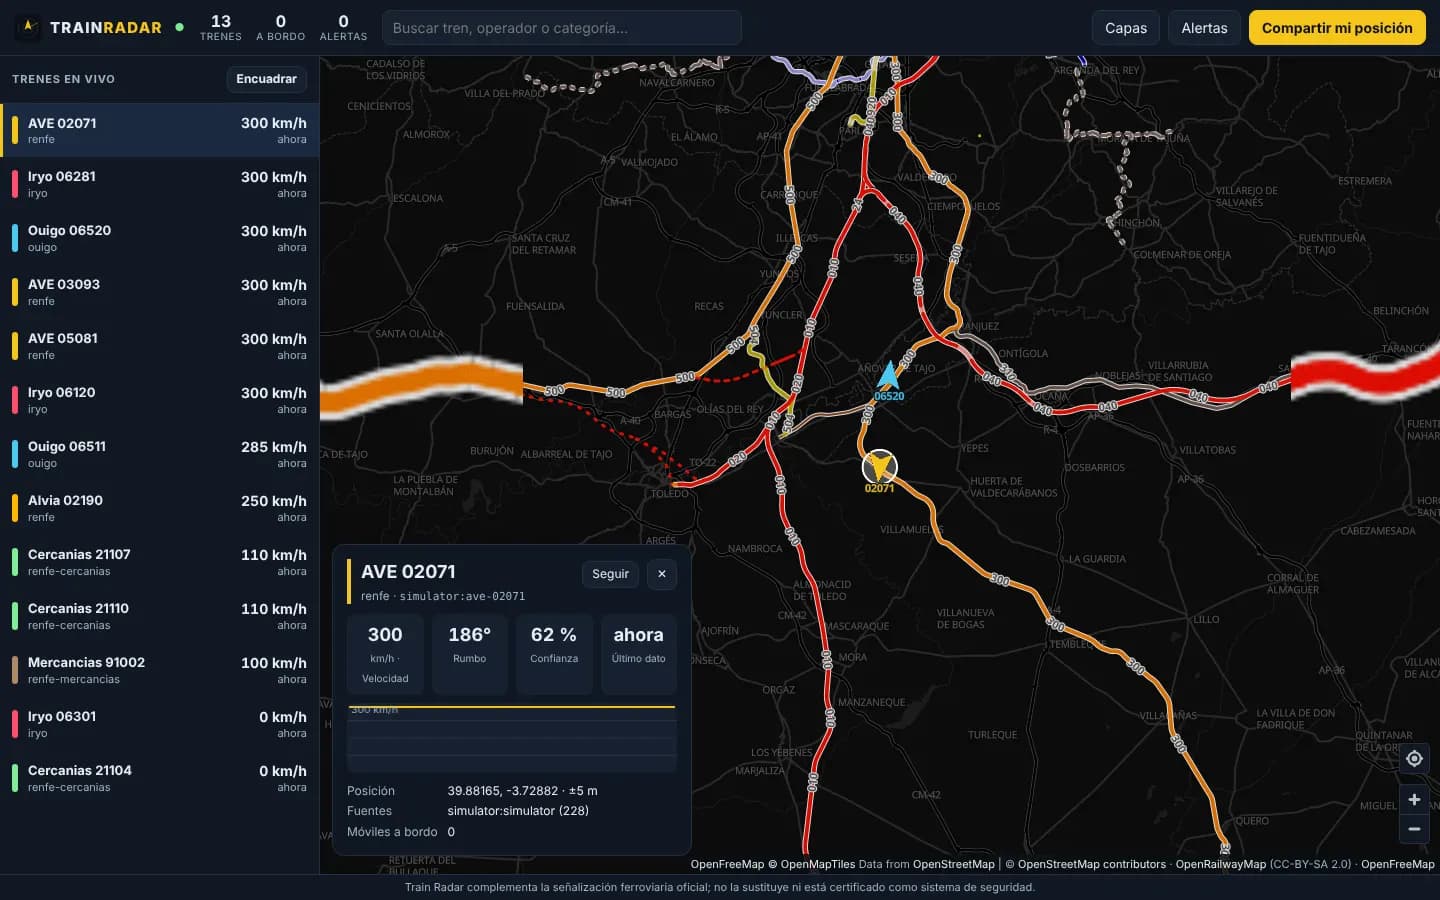
Task: Select the Ouigo 06520 blue arrow marker
Action: click(888, 376)
